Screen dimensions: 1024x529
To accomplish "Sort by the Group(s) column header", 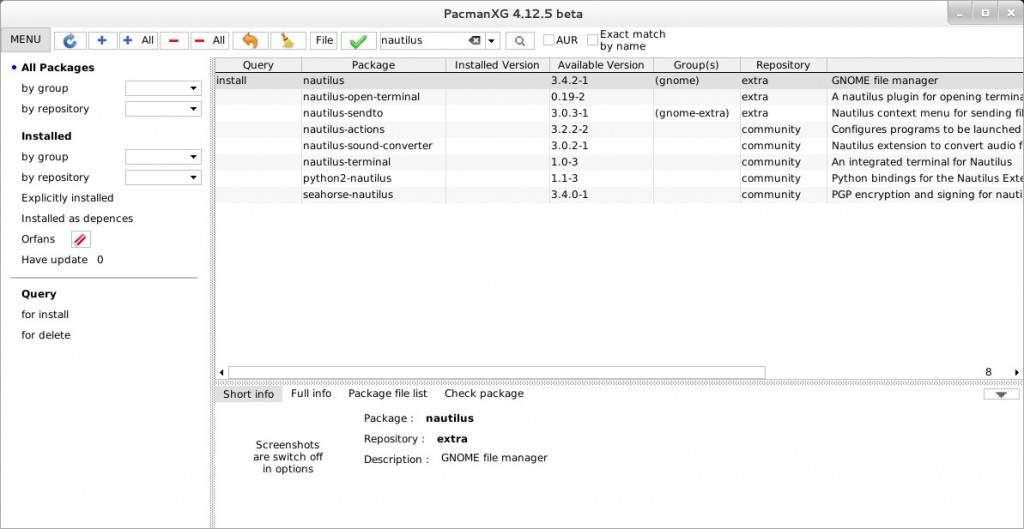I will click(x=696, y=65).
